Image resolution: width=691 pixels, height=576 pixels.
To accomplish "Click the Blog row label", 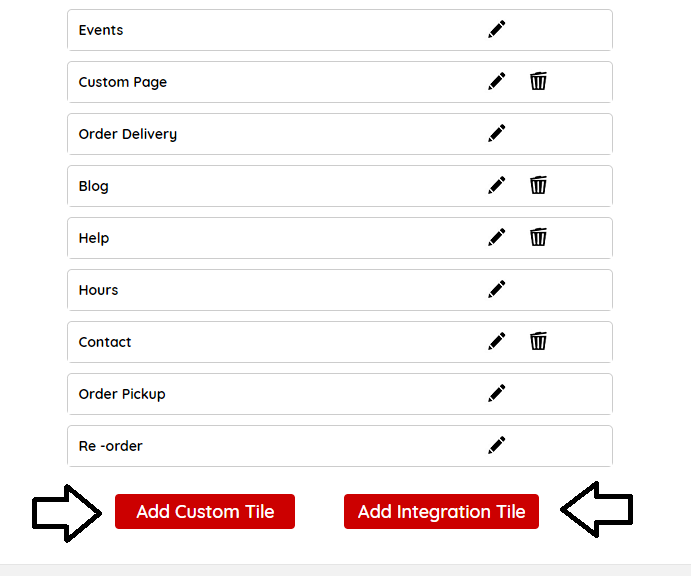I will tap(94, 186).
